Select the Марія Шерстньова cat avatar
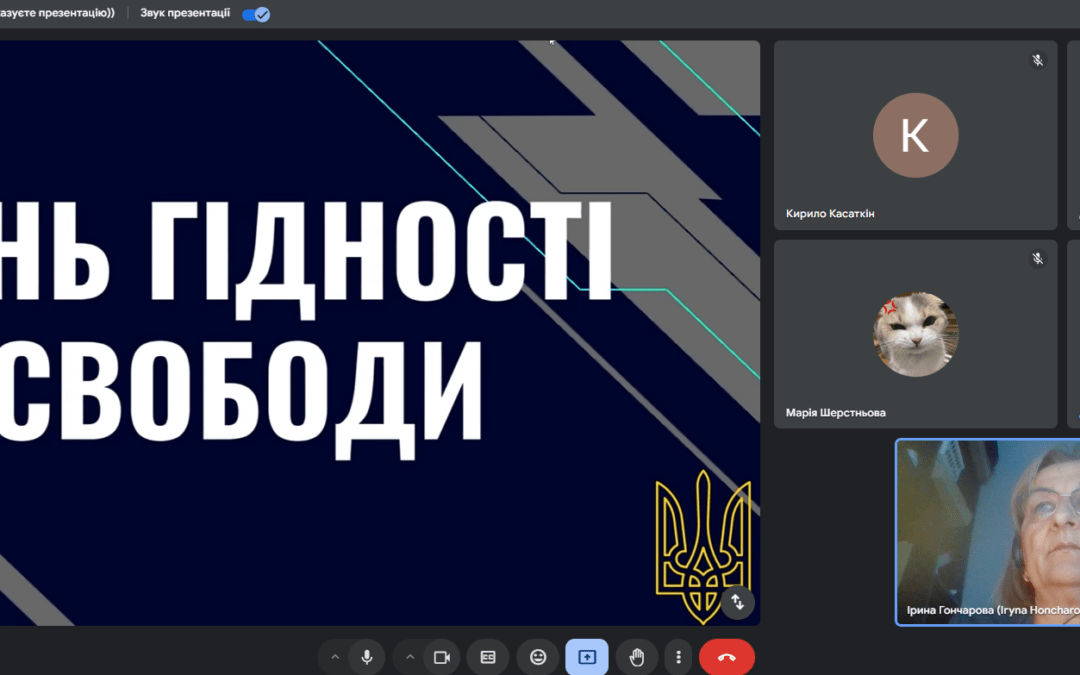The width and height of the screenshot is (1080, 675). coord(915,334)
